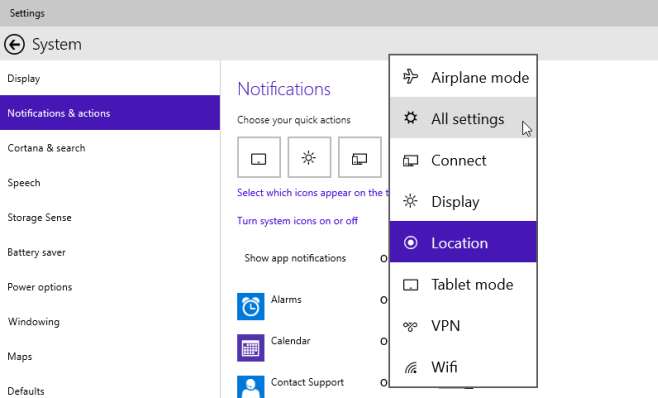Open Turn system icons on or off
Screen dimensions: 658x398
pyautogui.click(x=298, y=221)
